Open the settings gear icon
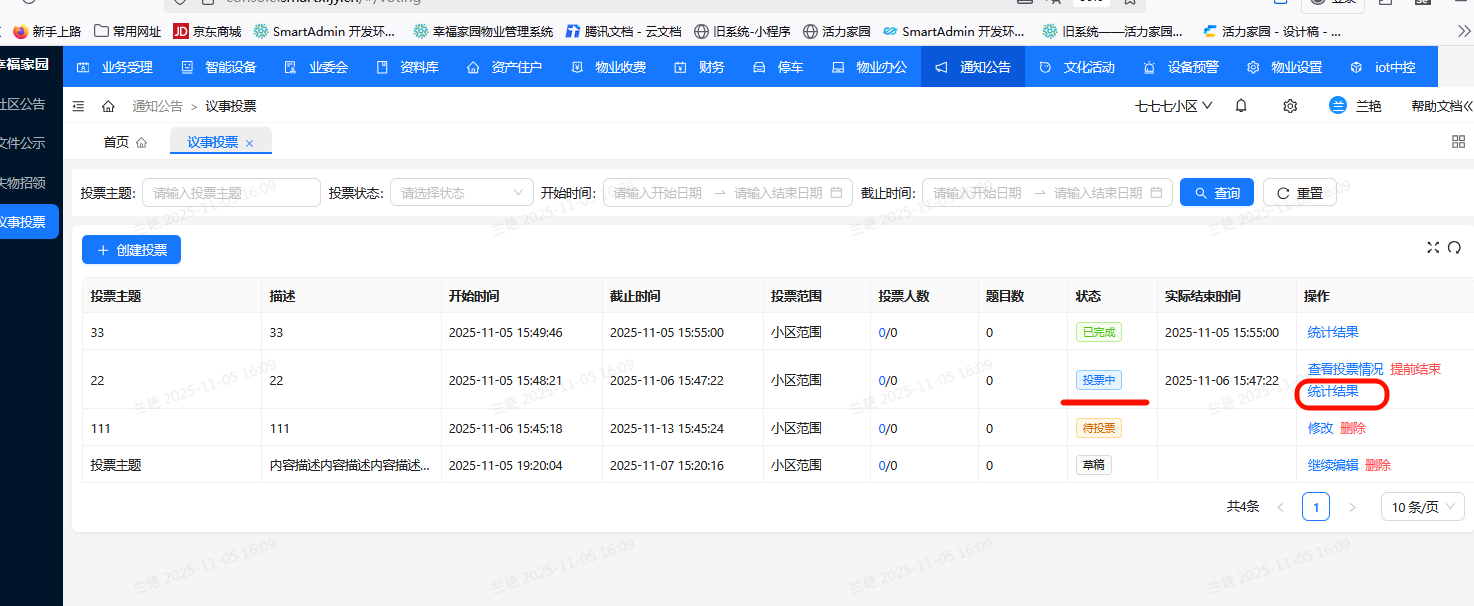 (x=1289, y=105)
